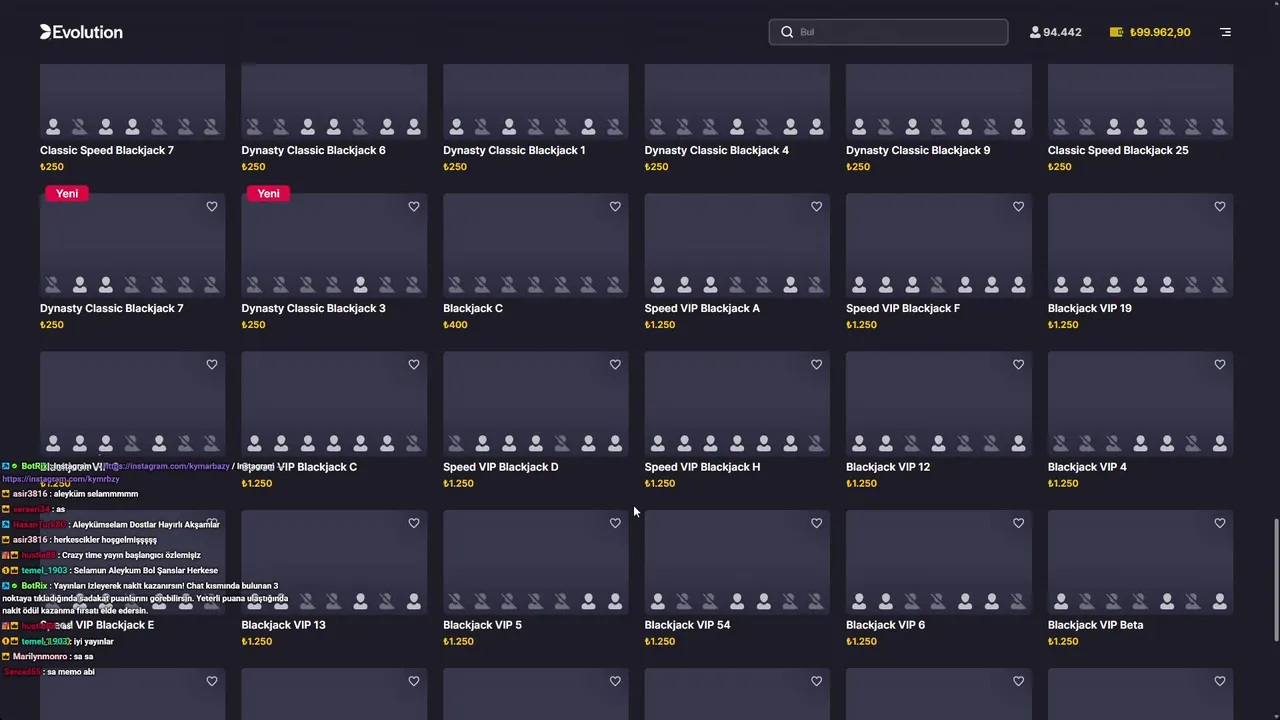This screenshot has height=720, width=1280.
Task: Add Blackjack VIP 54 to favorites
Action: pos(817,523)
